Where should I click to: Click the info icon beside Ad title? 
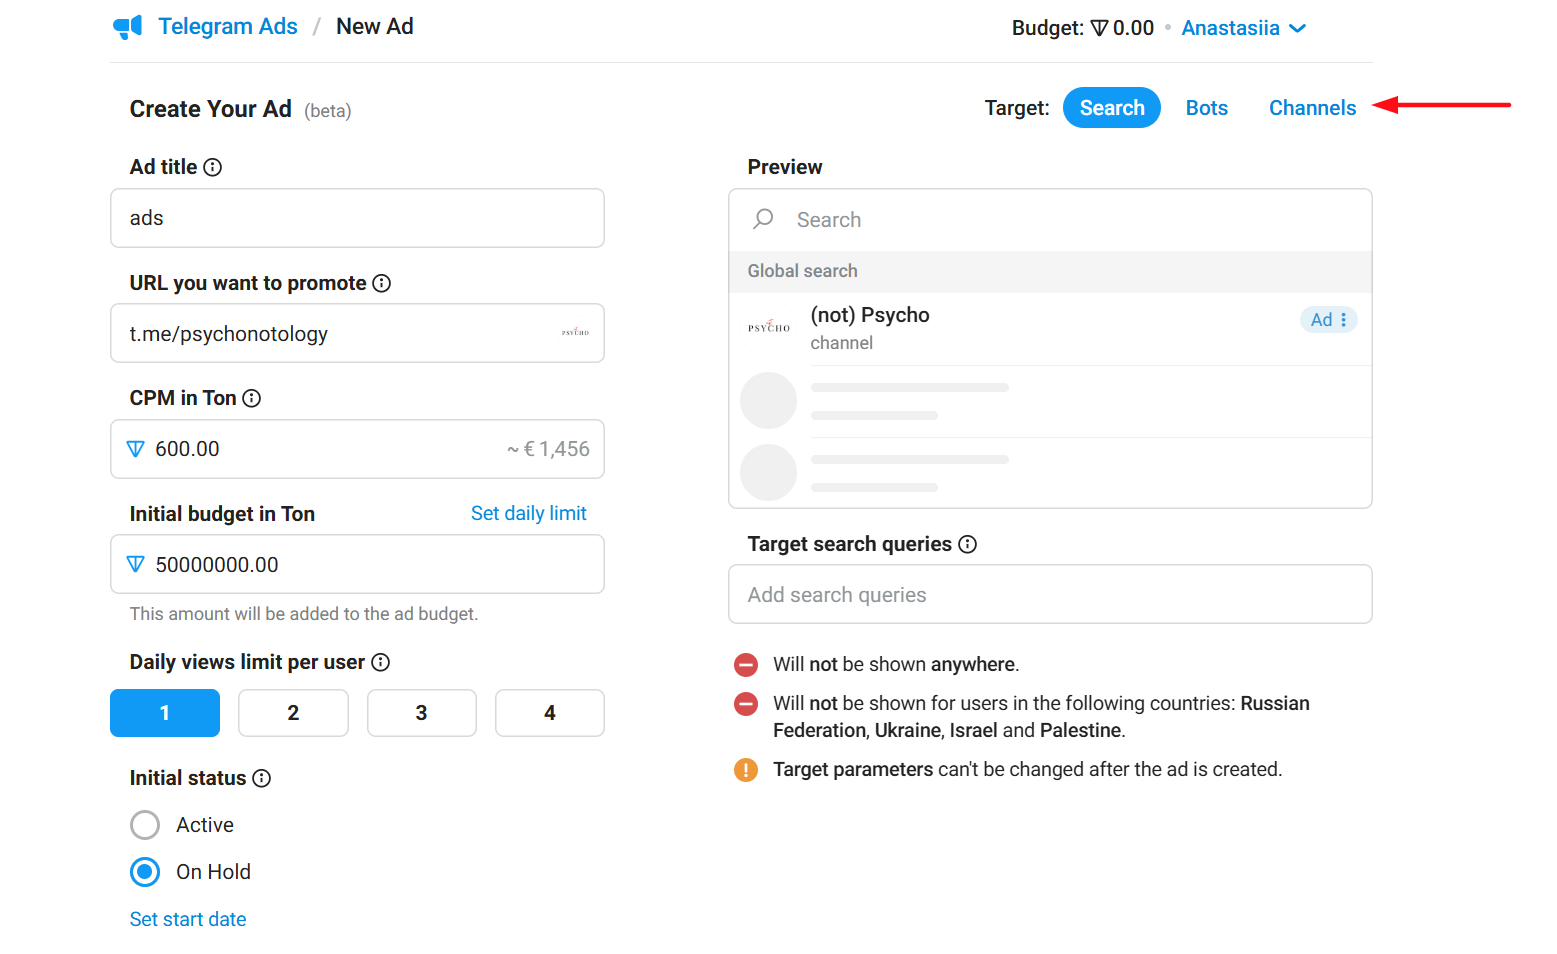click(213, 168)
